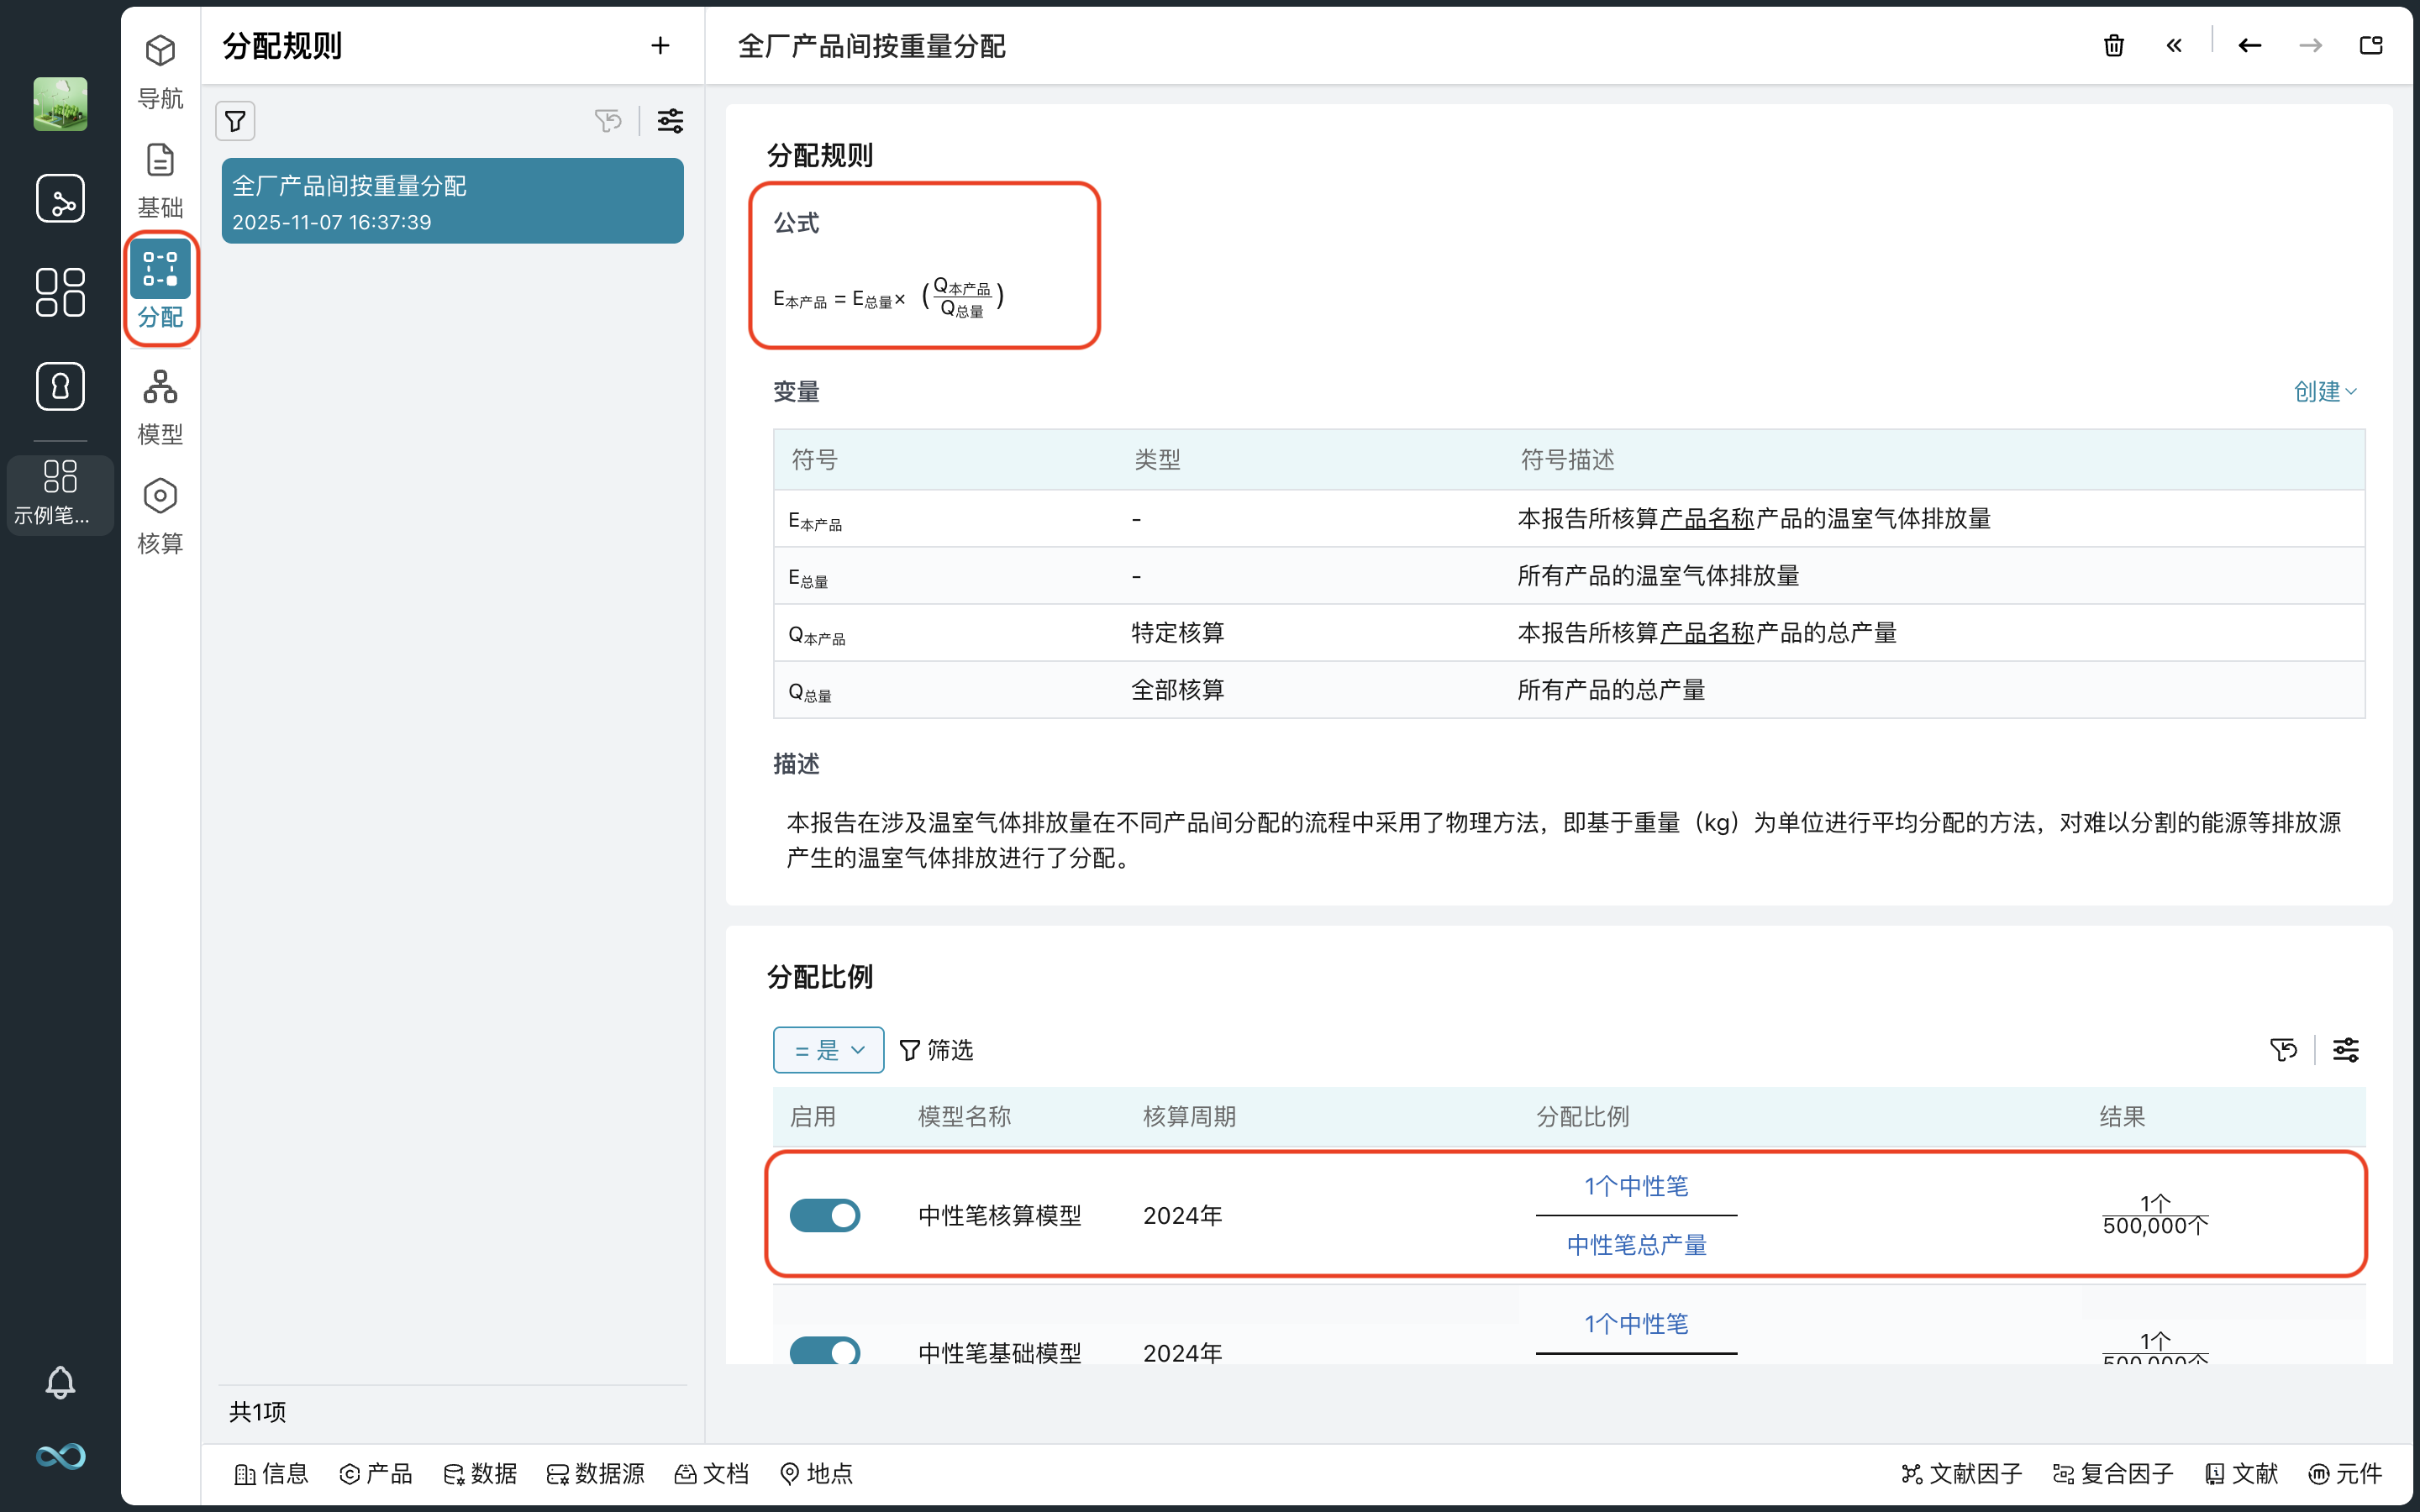Open the grid apps icon in left rail

60,292
